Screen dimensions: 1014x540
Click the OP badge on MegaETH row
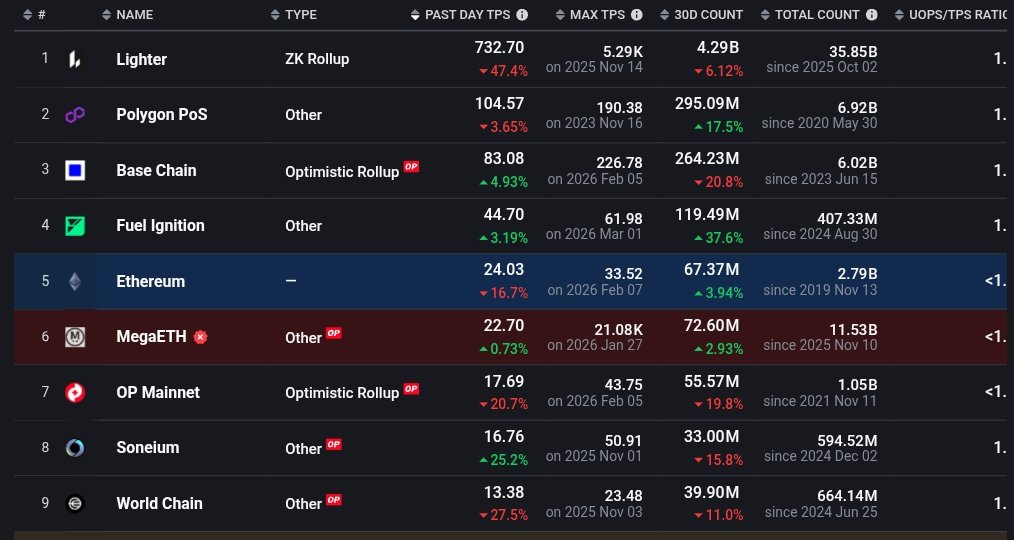coord(334,333)
